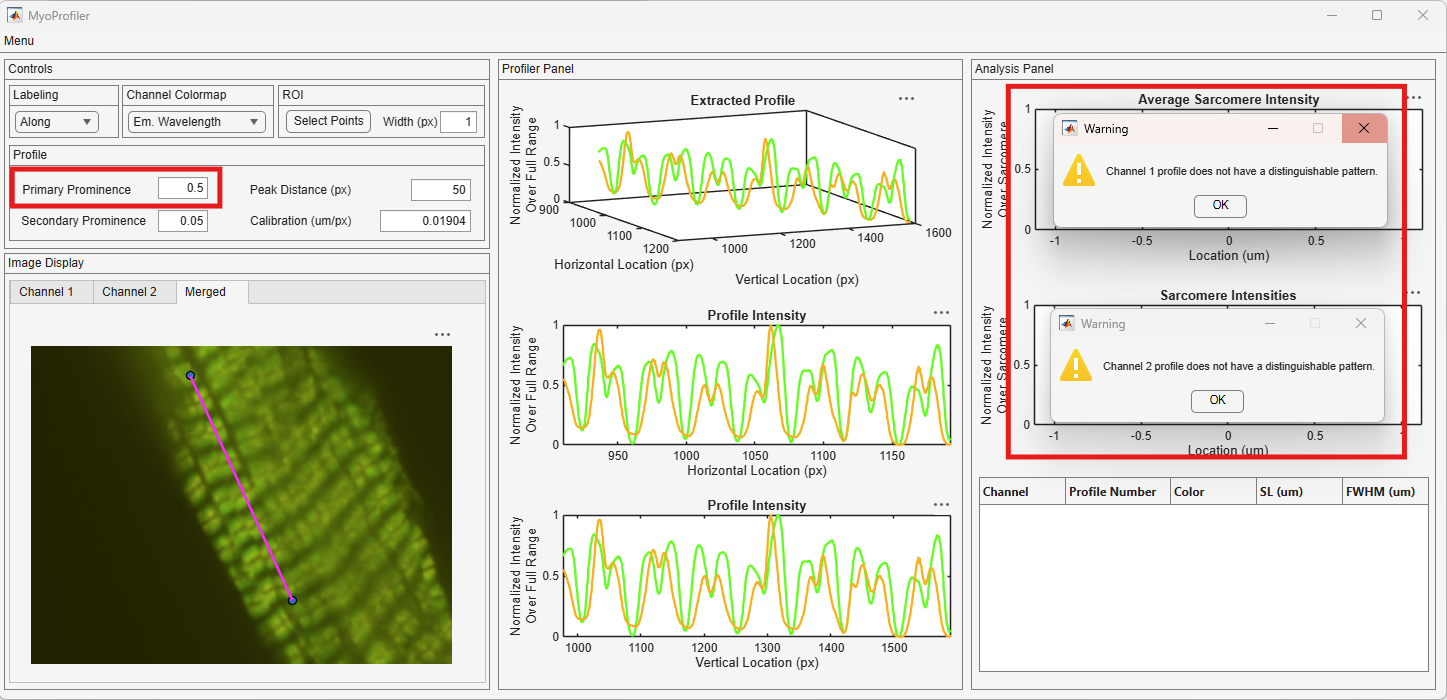
Task: Open the ellipsis menu above Extracted Profile plot
Action: (x=906, y=99)
